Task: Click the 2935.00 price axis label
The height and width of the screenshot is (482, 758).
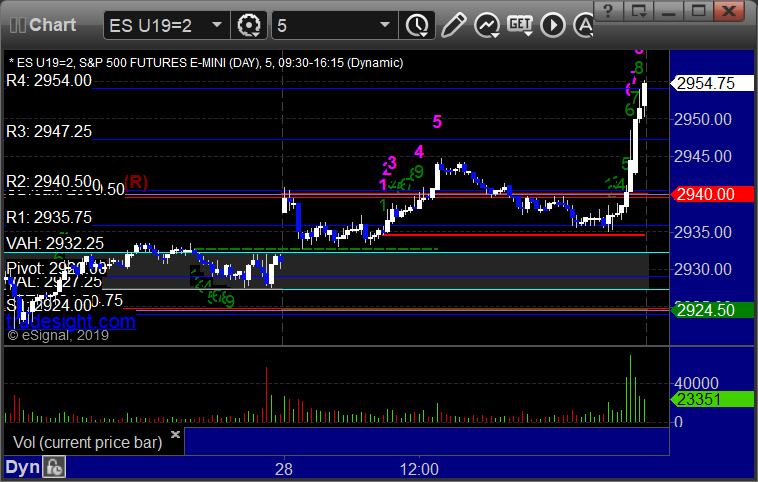Action: pyautogui.click(x=703, y=232)
